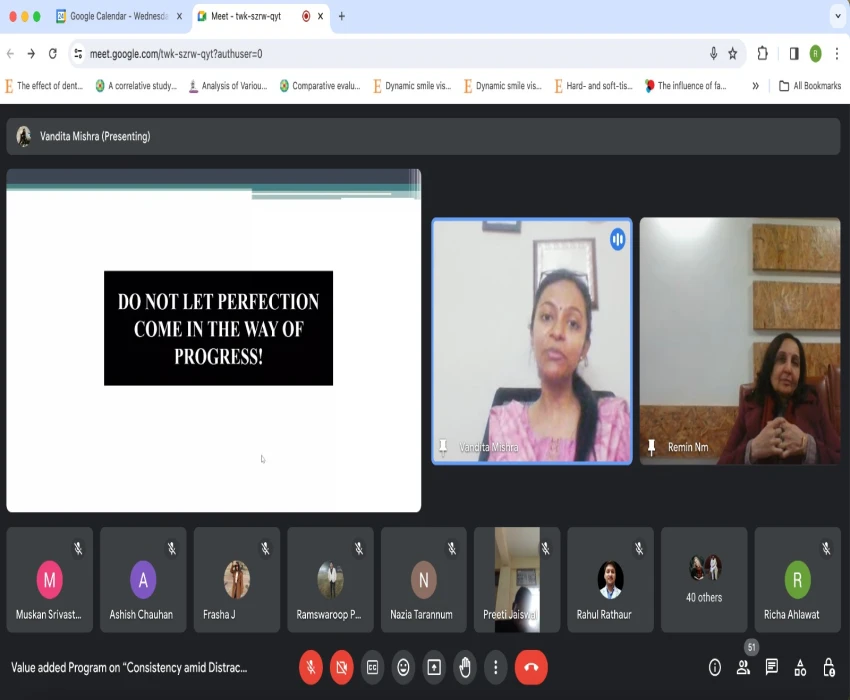Open the All Bookmarks folder
The image size is (850, 700).
click(810, 86)
